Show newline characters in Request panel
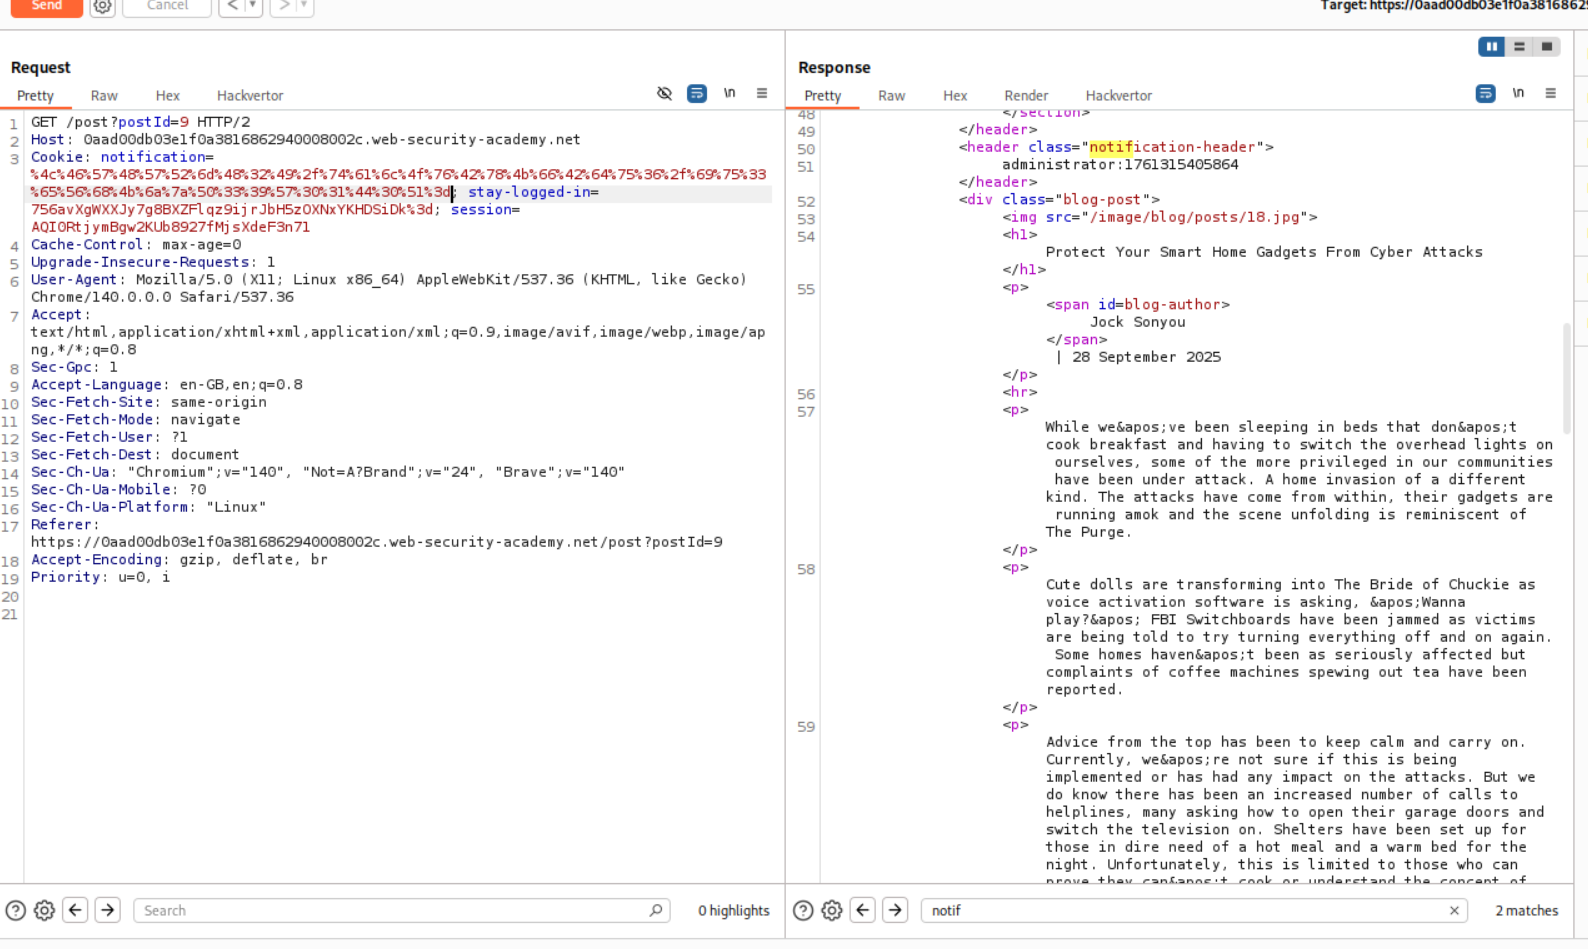This screenshot has width=1588, height=949. [730, 94]
